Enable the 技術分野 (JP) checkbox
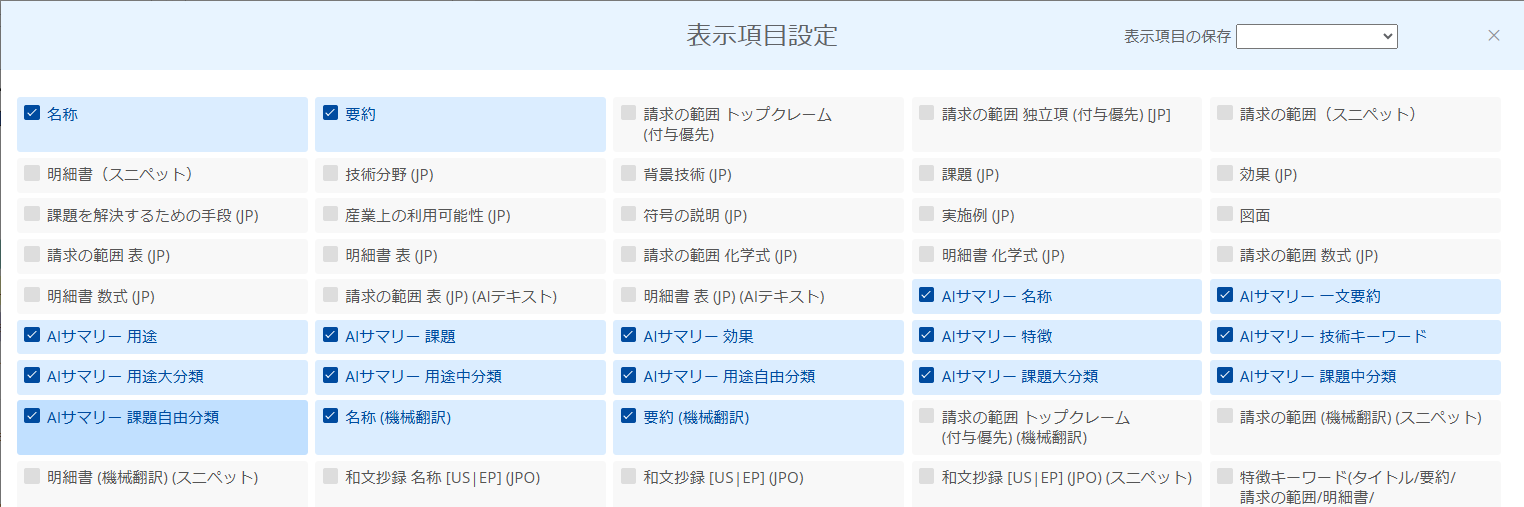Screen dimensions: 1524x507 click(x=331, y=174)
